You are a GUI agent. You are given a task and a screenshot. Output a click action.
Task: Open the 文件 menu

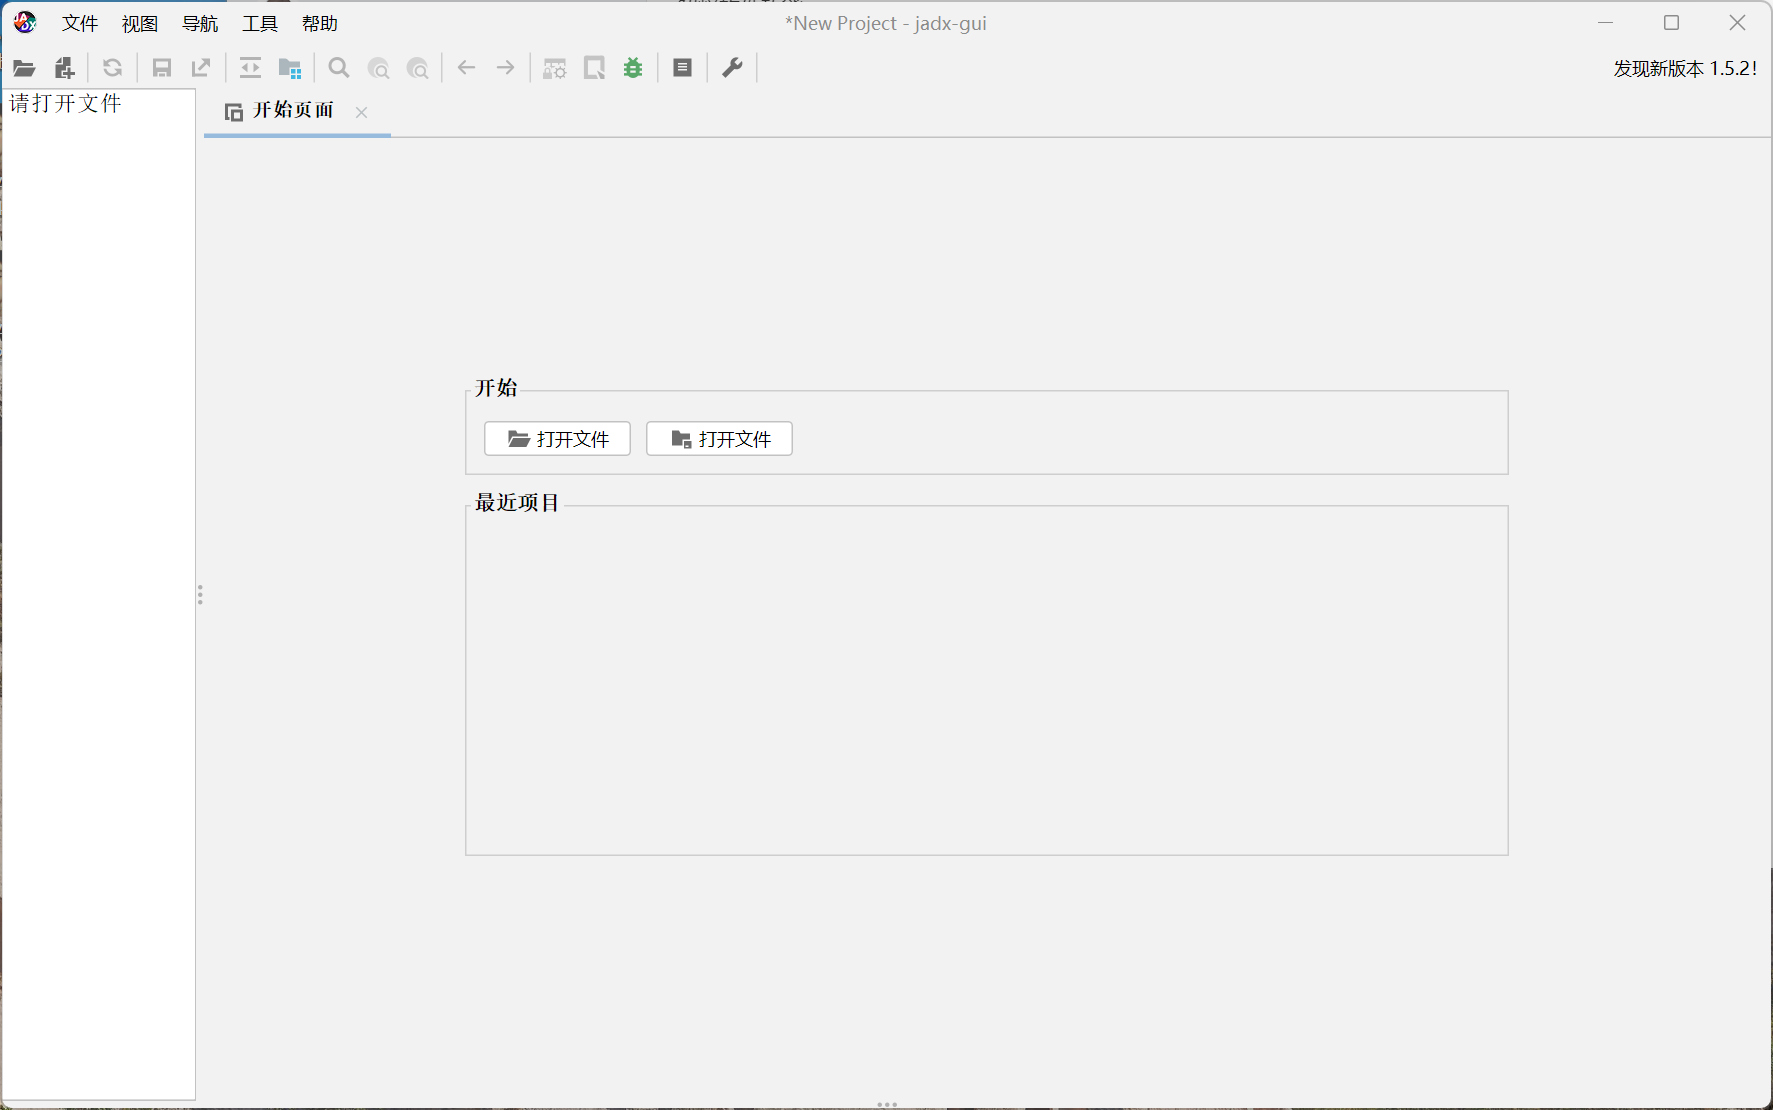pyautogui.click(x=80, y=23)
